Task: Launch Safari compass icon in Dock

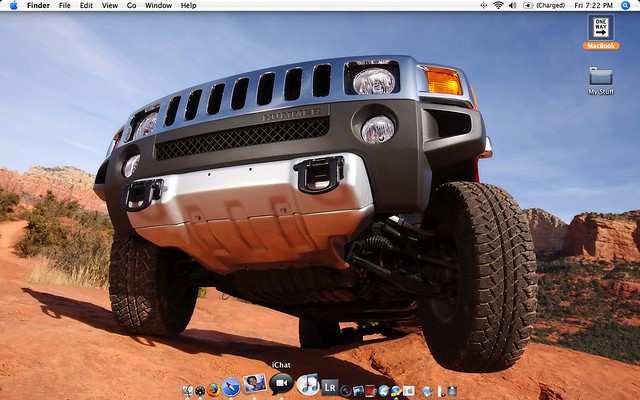Action: tap(231, 387)
